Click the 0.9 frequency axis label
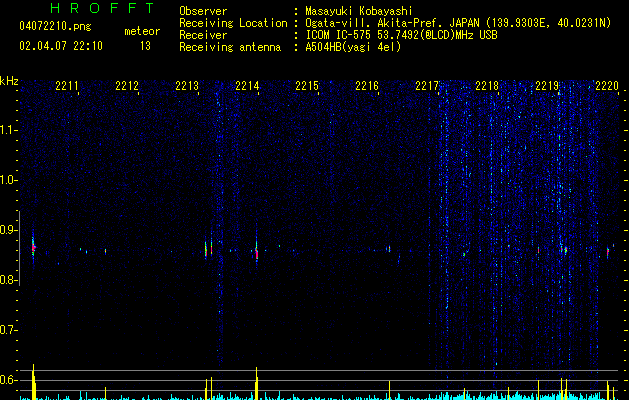This screenshot has height=400, width=629. (7, 230)
